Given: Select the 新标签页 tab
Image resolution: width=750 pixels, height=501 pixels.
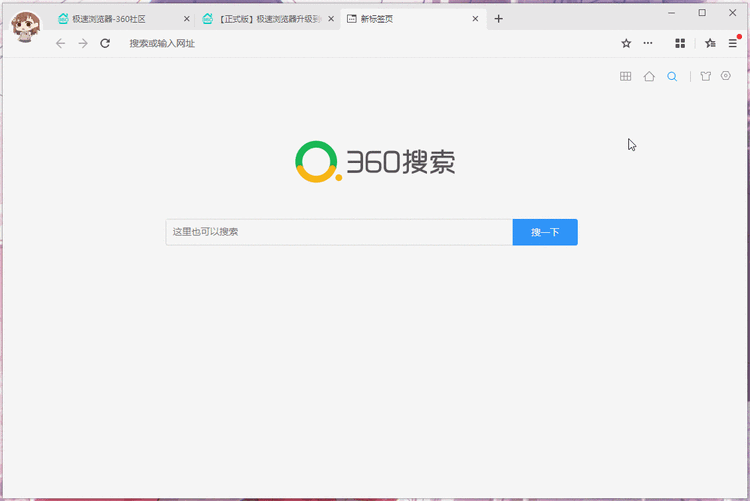Looking at the screenshot, I should tap(413, 19).
